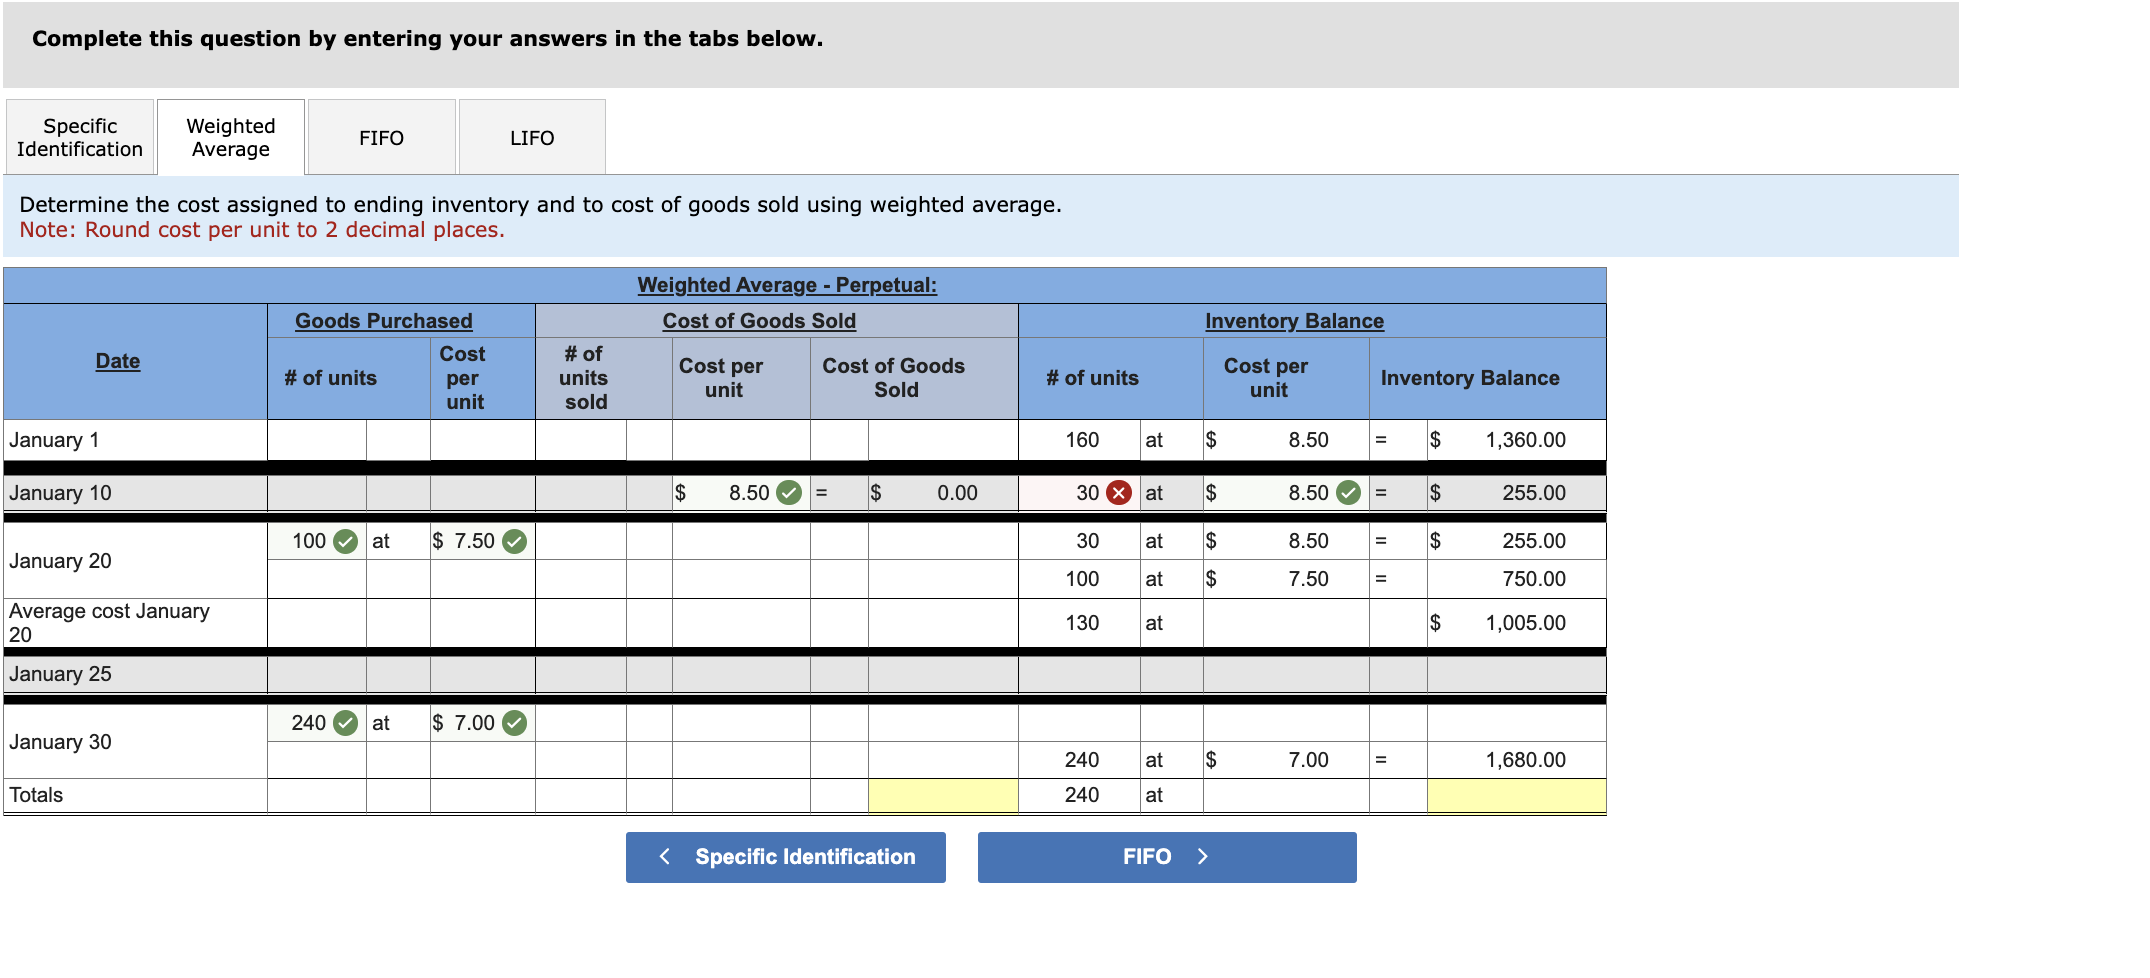Click the 160 units value for January 1

[x=1082, y=441]
